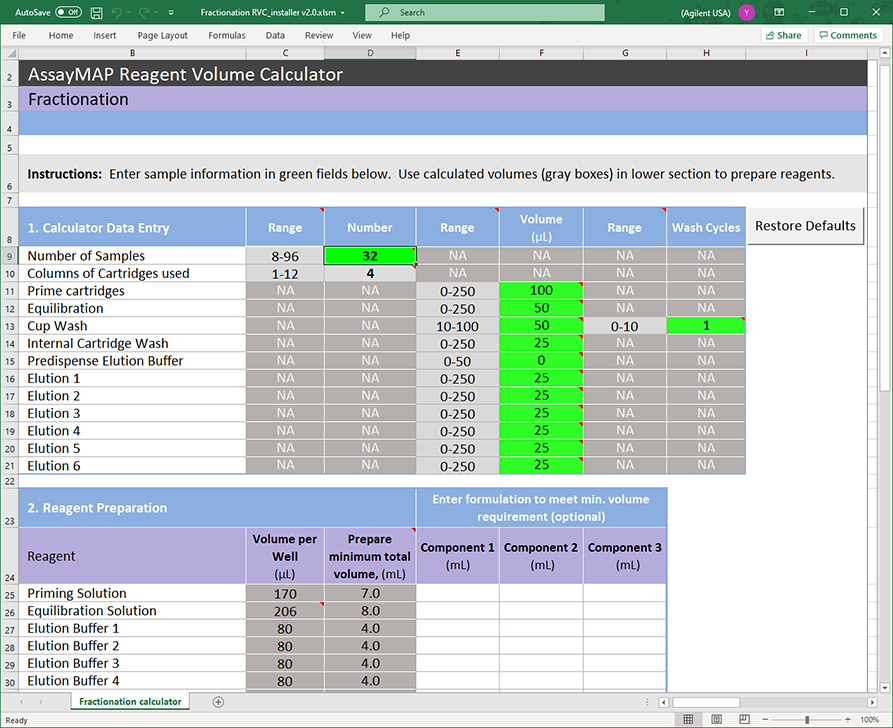Toggle the AutoSave switch
Image resolution: width=893 pixels, height=728 pixels.
[x=68, y=12]
